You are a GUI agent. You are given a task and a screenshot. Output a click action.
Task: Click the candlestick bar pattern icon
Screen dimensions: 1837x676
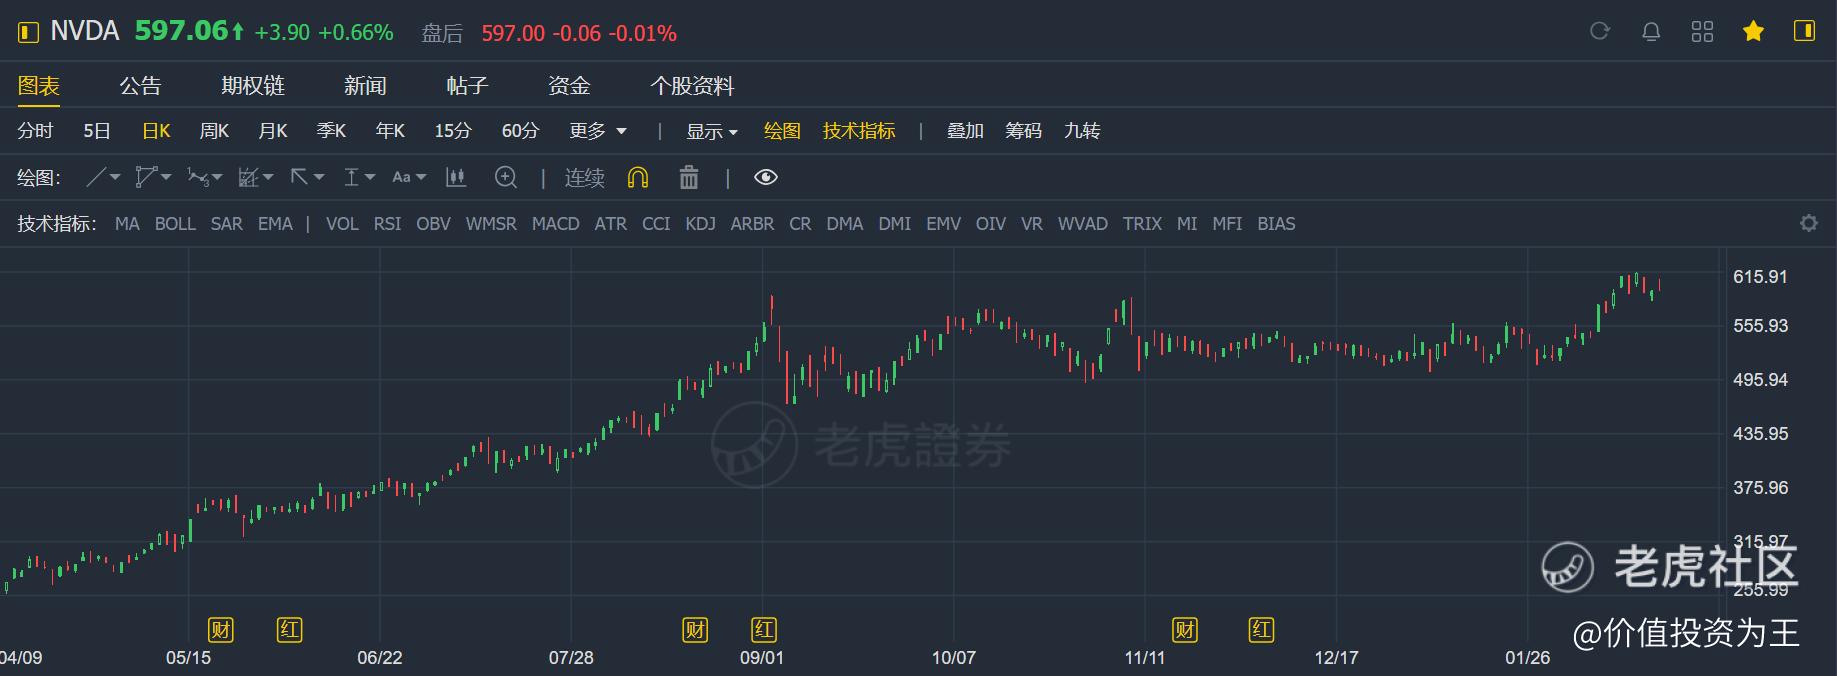pyautogui.click(x=456, y=177)
